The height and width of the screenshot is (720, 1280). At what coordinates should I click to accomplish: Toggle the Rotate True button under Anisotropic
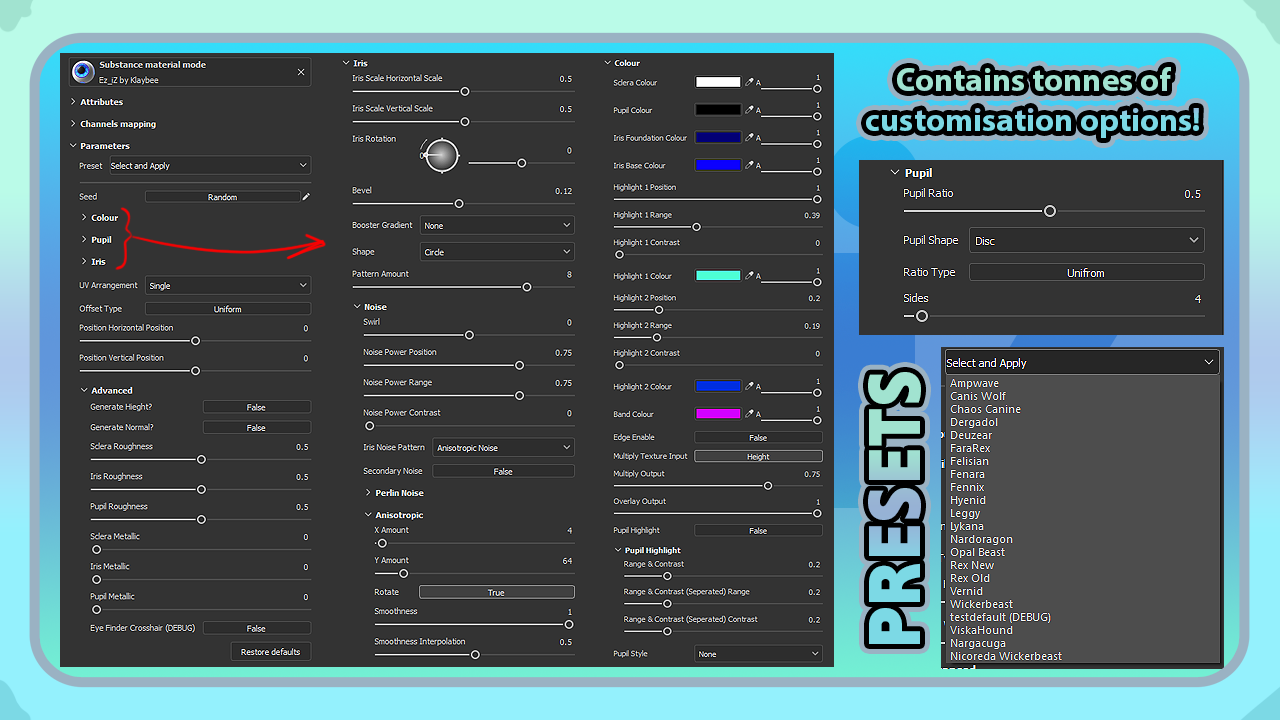[x=496, y=592]
